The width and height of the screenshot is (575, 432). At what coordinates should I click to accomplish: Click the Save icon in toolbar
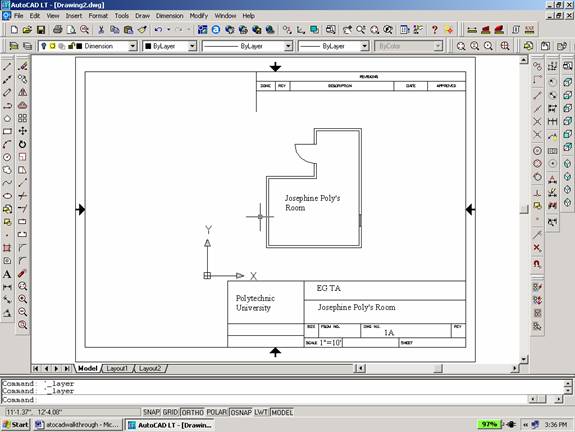pos(41,30)
